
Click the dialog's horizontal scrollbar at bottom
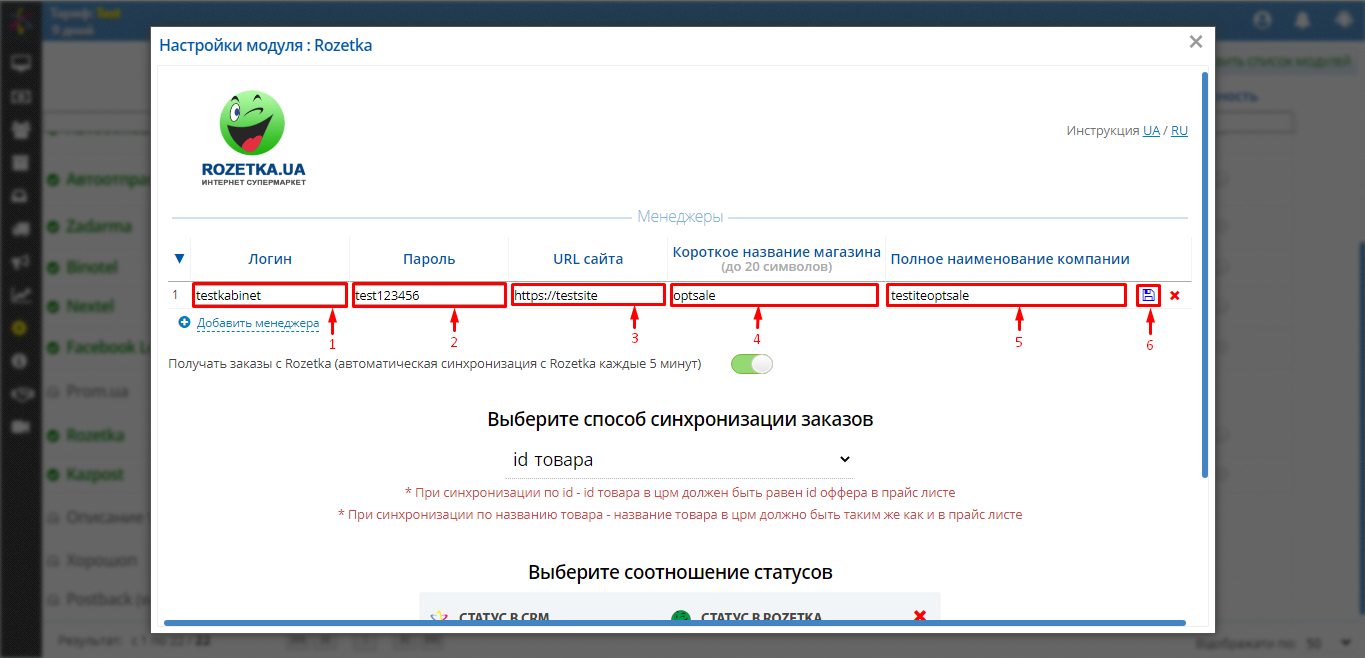675,623
